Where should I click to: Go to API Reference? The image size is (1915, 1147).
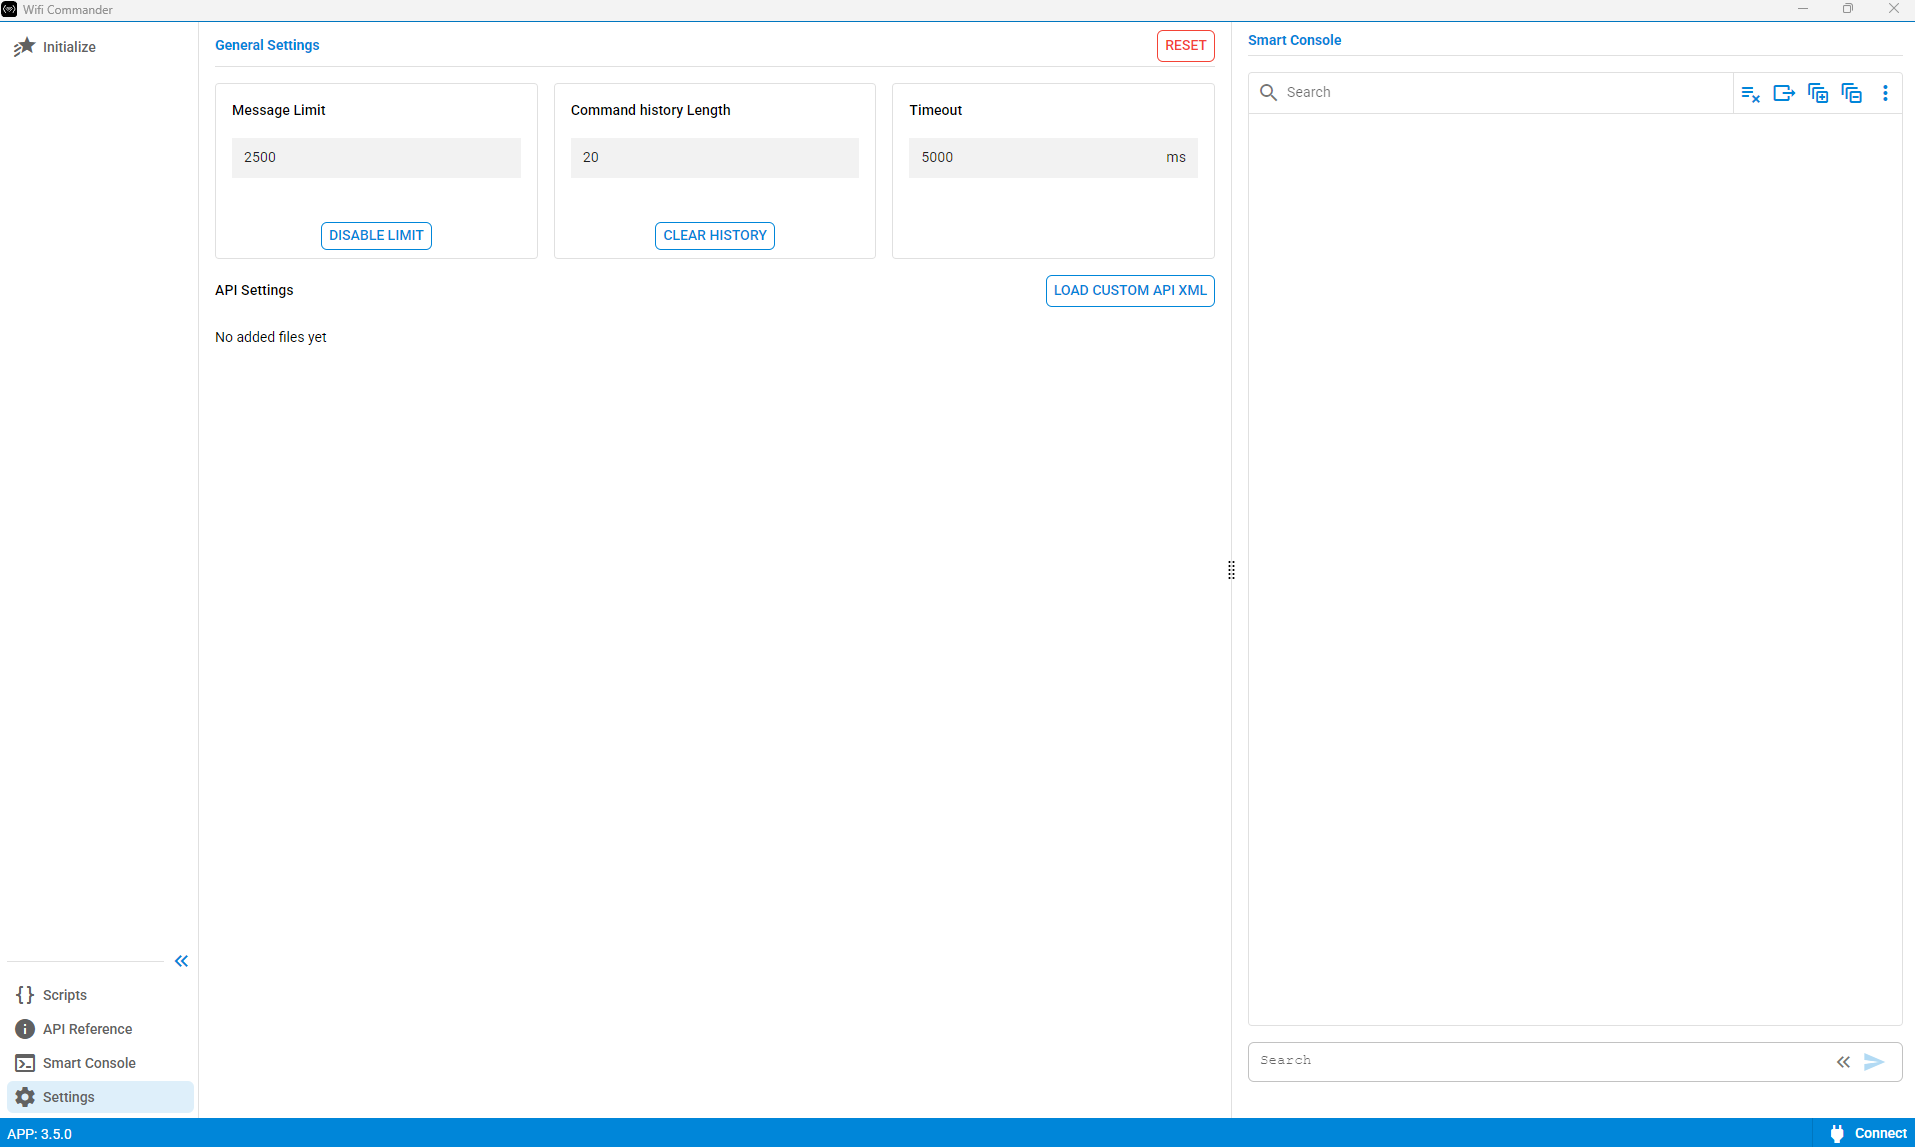click(100, 1029)
